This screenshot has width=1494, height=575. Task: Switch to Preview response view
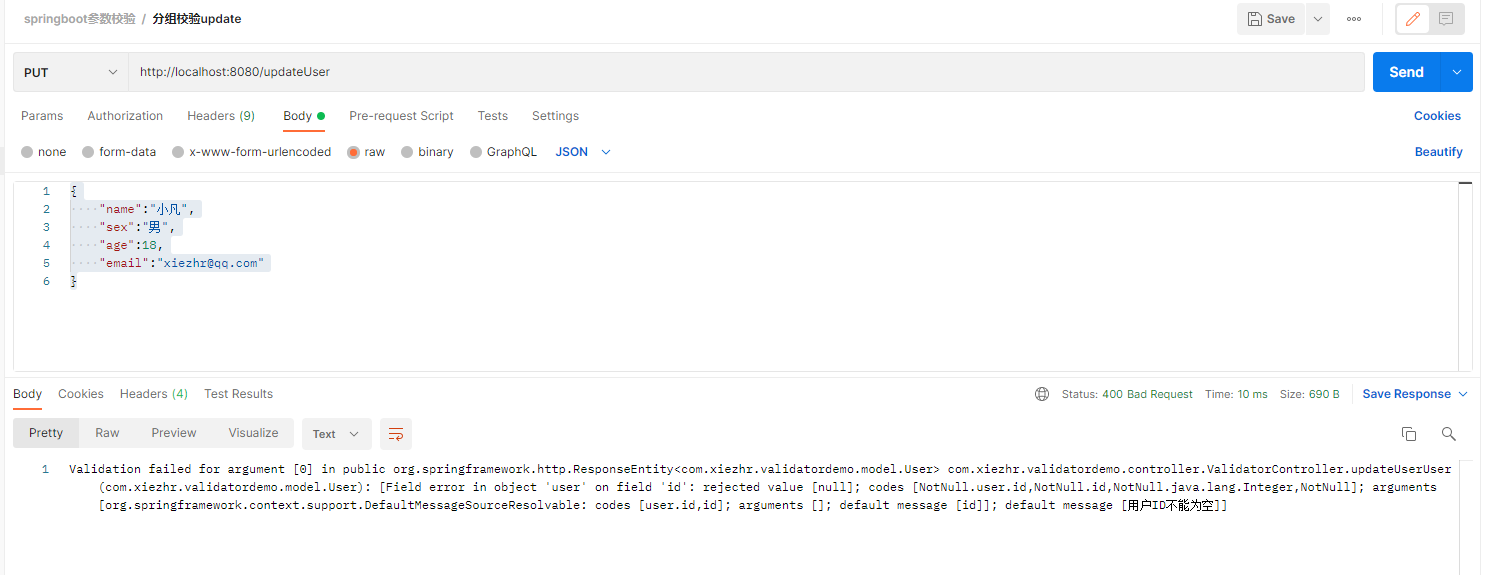pos(174,433)
